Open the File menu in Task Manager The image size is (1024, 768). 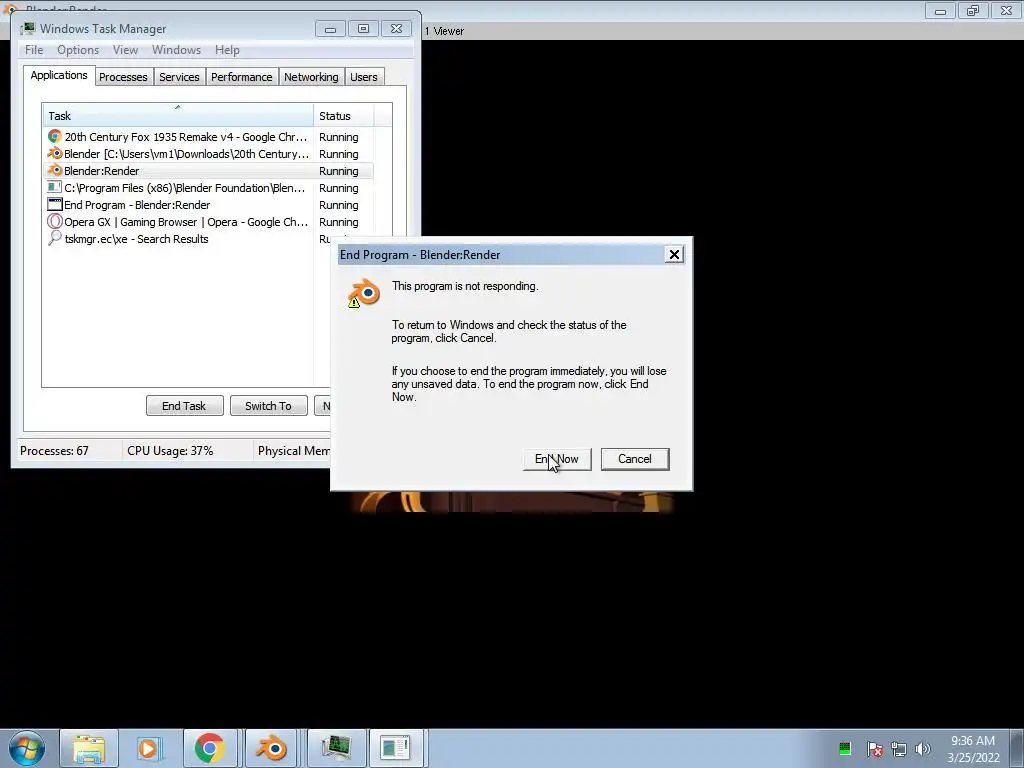(34, 50)
